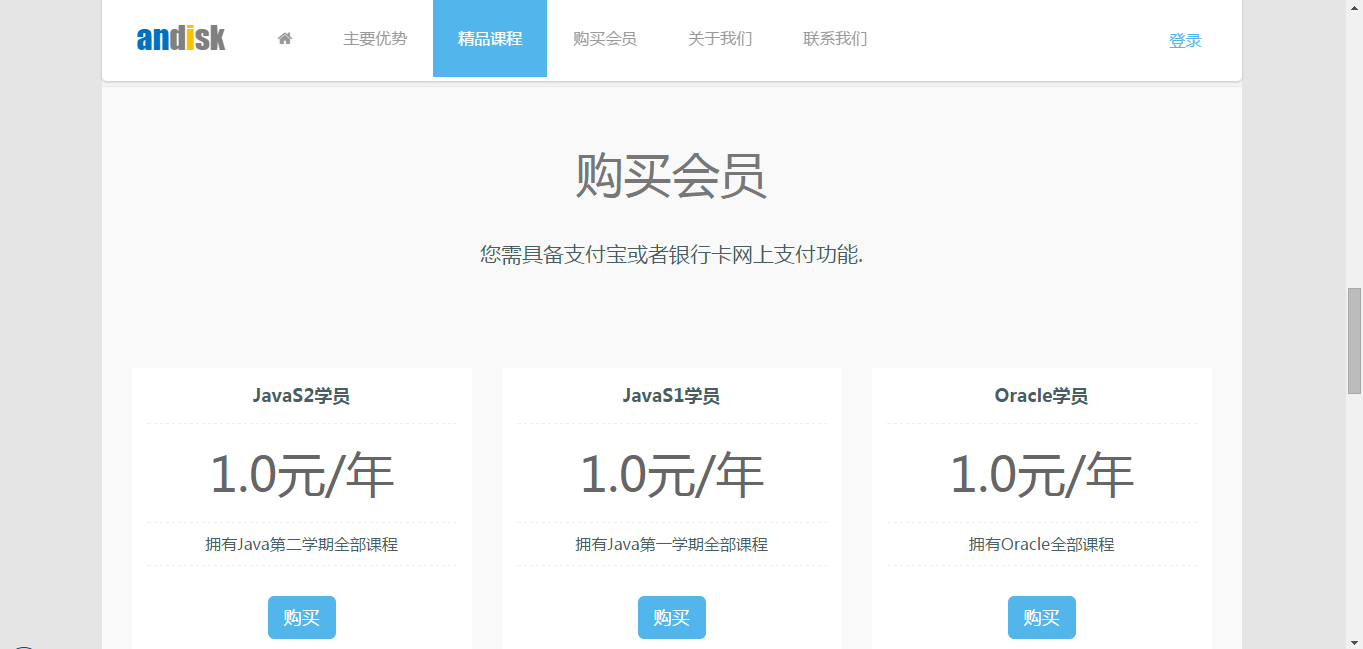Click the vertical scrollbar thumb

pyautogui.click(x=1354, y=340)
